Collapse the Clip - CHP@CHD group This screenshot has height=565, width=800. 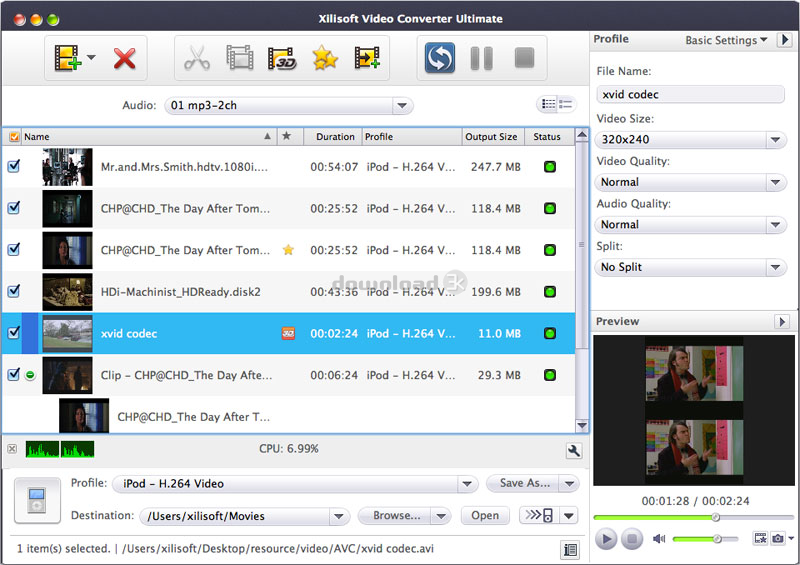click(30, 375)
